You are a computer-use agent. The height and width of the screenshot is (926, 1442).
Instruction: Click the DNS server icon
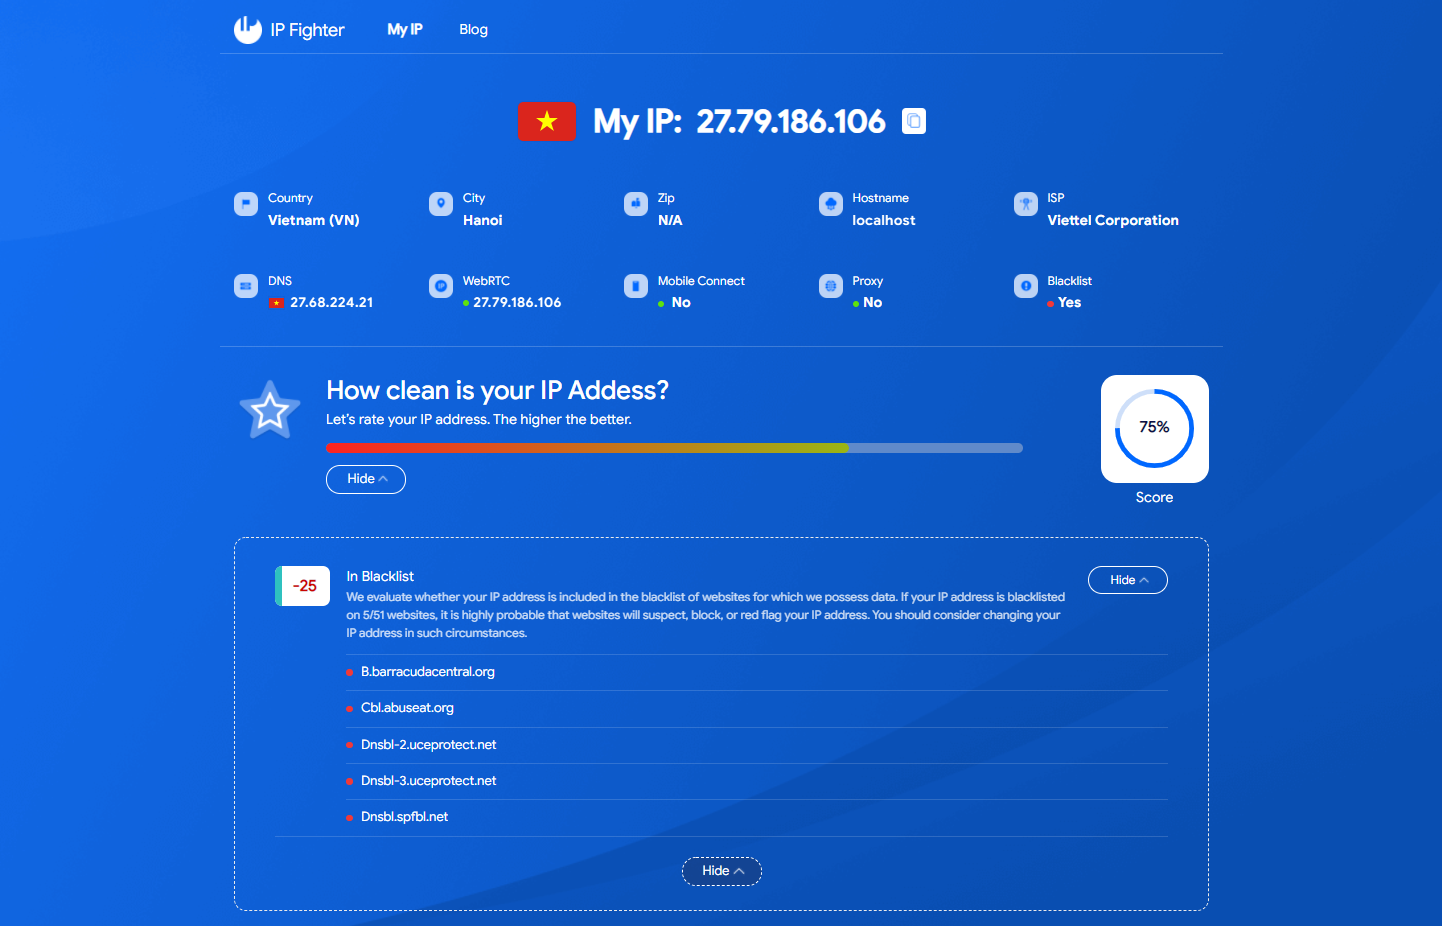[x=246, y=286]
